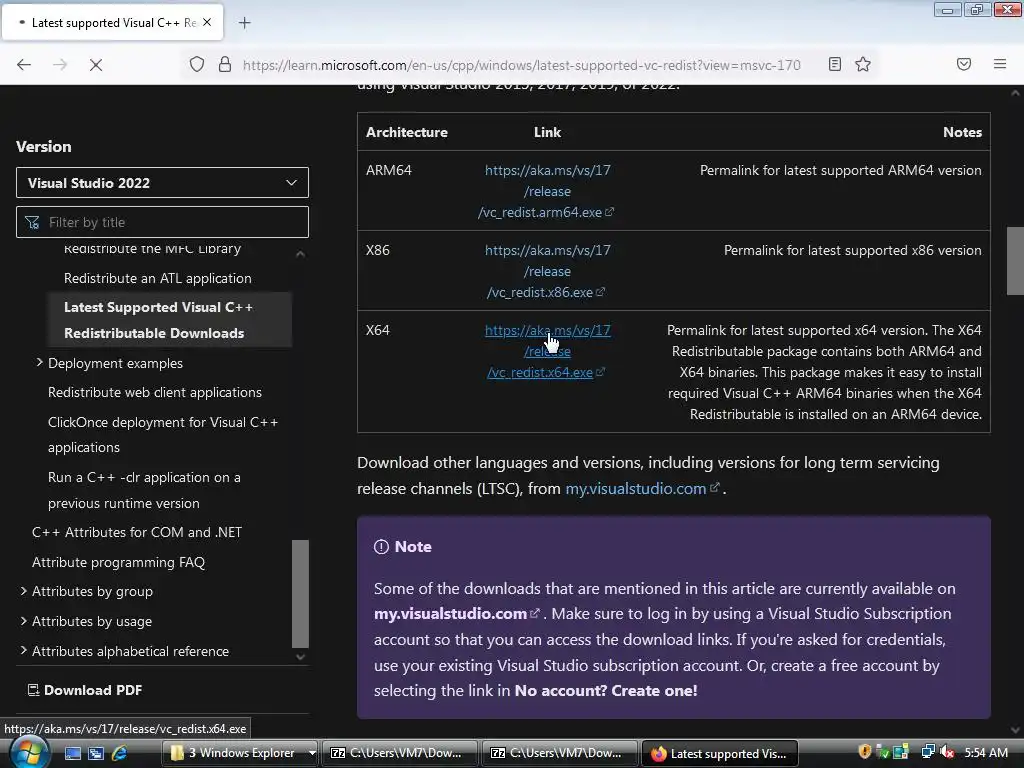This screenshot has height=768, width=1024.
Task: Click the Switch between windows icon
Action: pos(96,753)
